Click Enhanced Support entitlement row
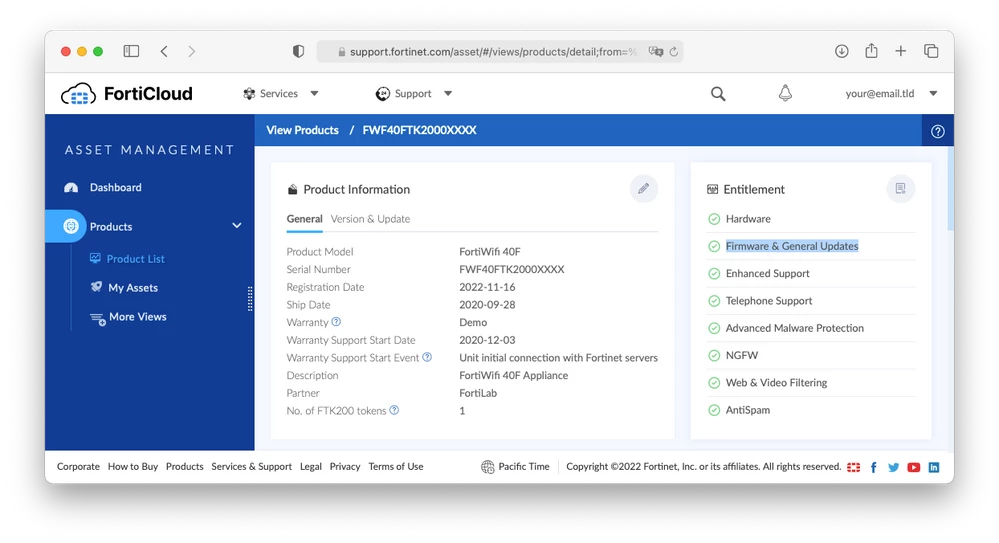Screen dimensions: 999x543 point(811,273)
